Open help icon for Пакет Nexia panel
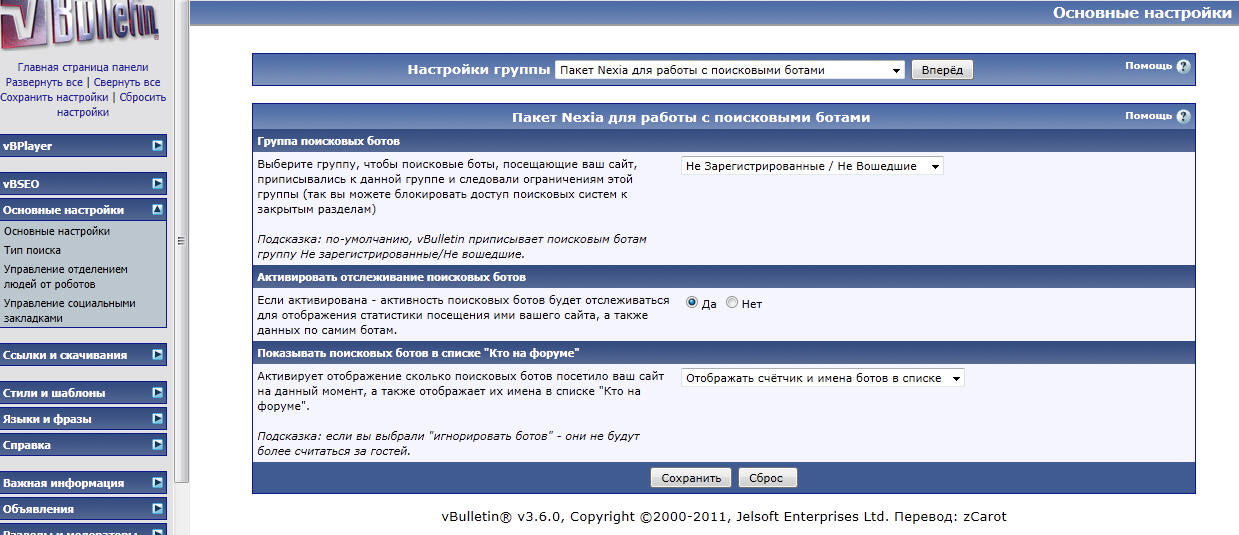The width and height of the screenshot is (1239, 535). pyautogui.click(x=1183, y=117)
